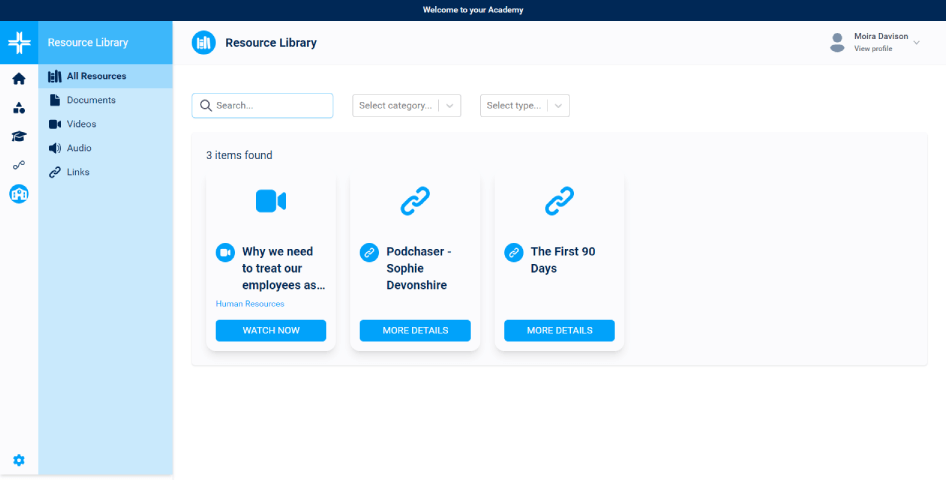
Task: Click MORE DETAILS for Podchaser card
Action: (415, 331)
